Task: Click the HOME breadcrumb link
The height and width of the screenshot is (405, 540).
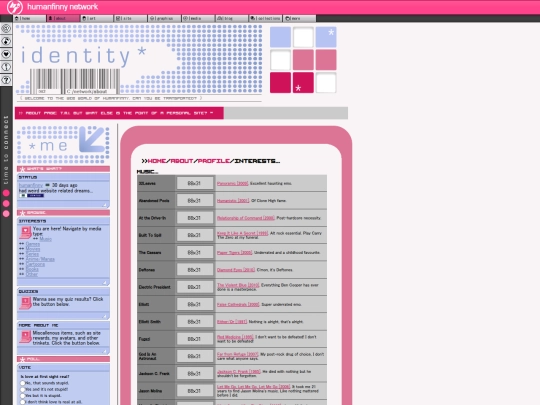Action: pyautogui.click(x=157, y=161)
